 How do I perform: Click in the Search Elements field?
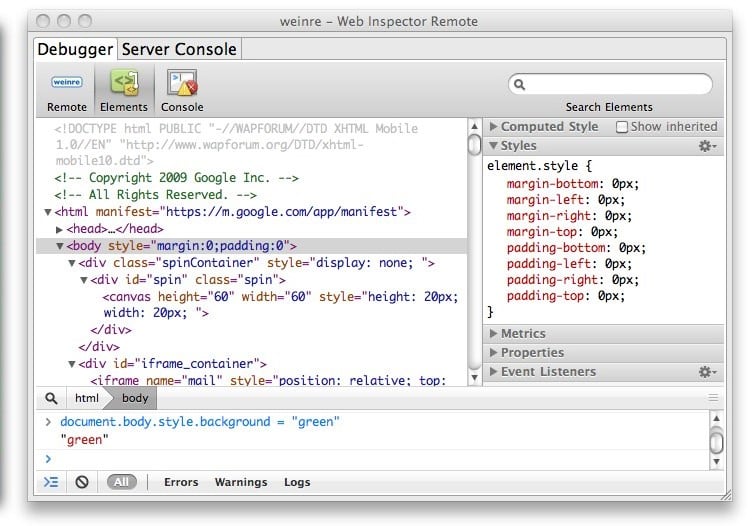pos(610,85)
